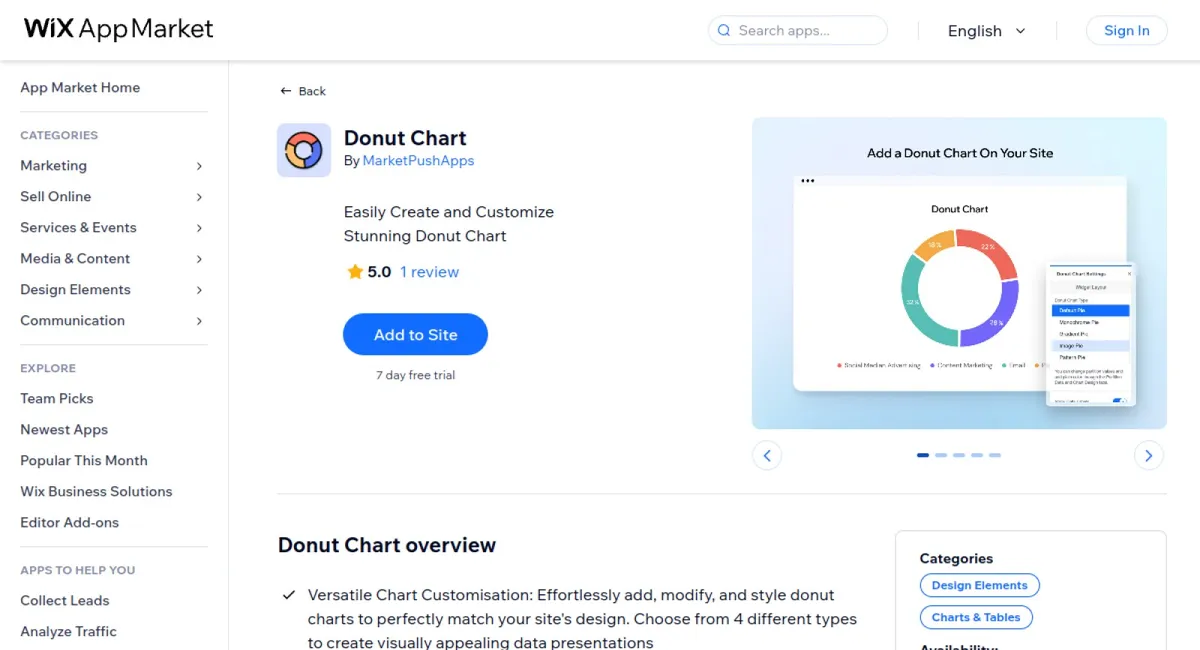The width and height of the screenshot is (1200, 650).
Task: Expand the Sell Online category
Action: [58, 196]
